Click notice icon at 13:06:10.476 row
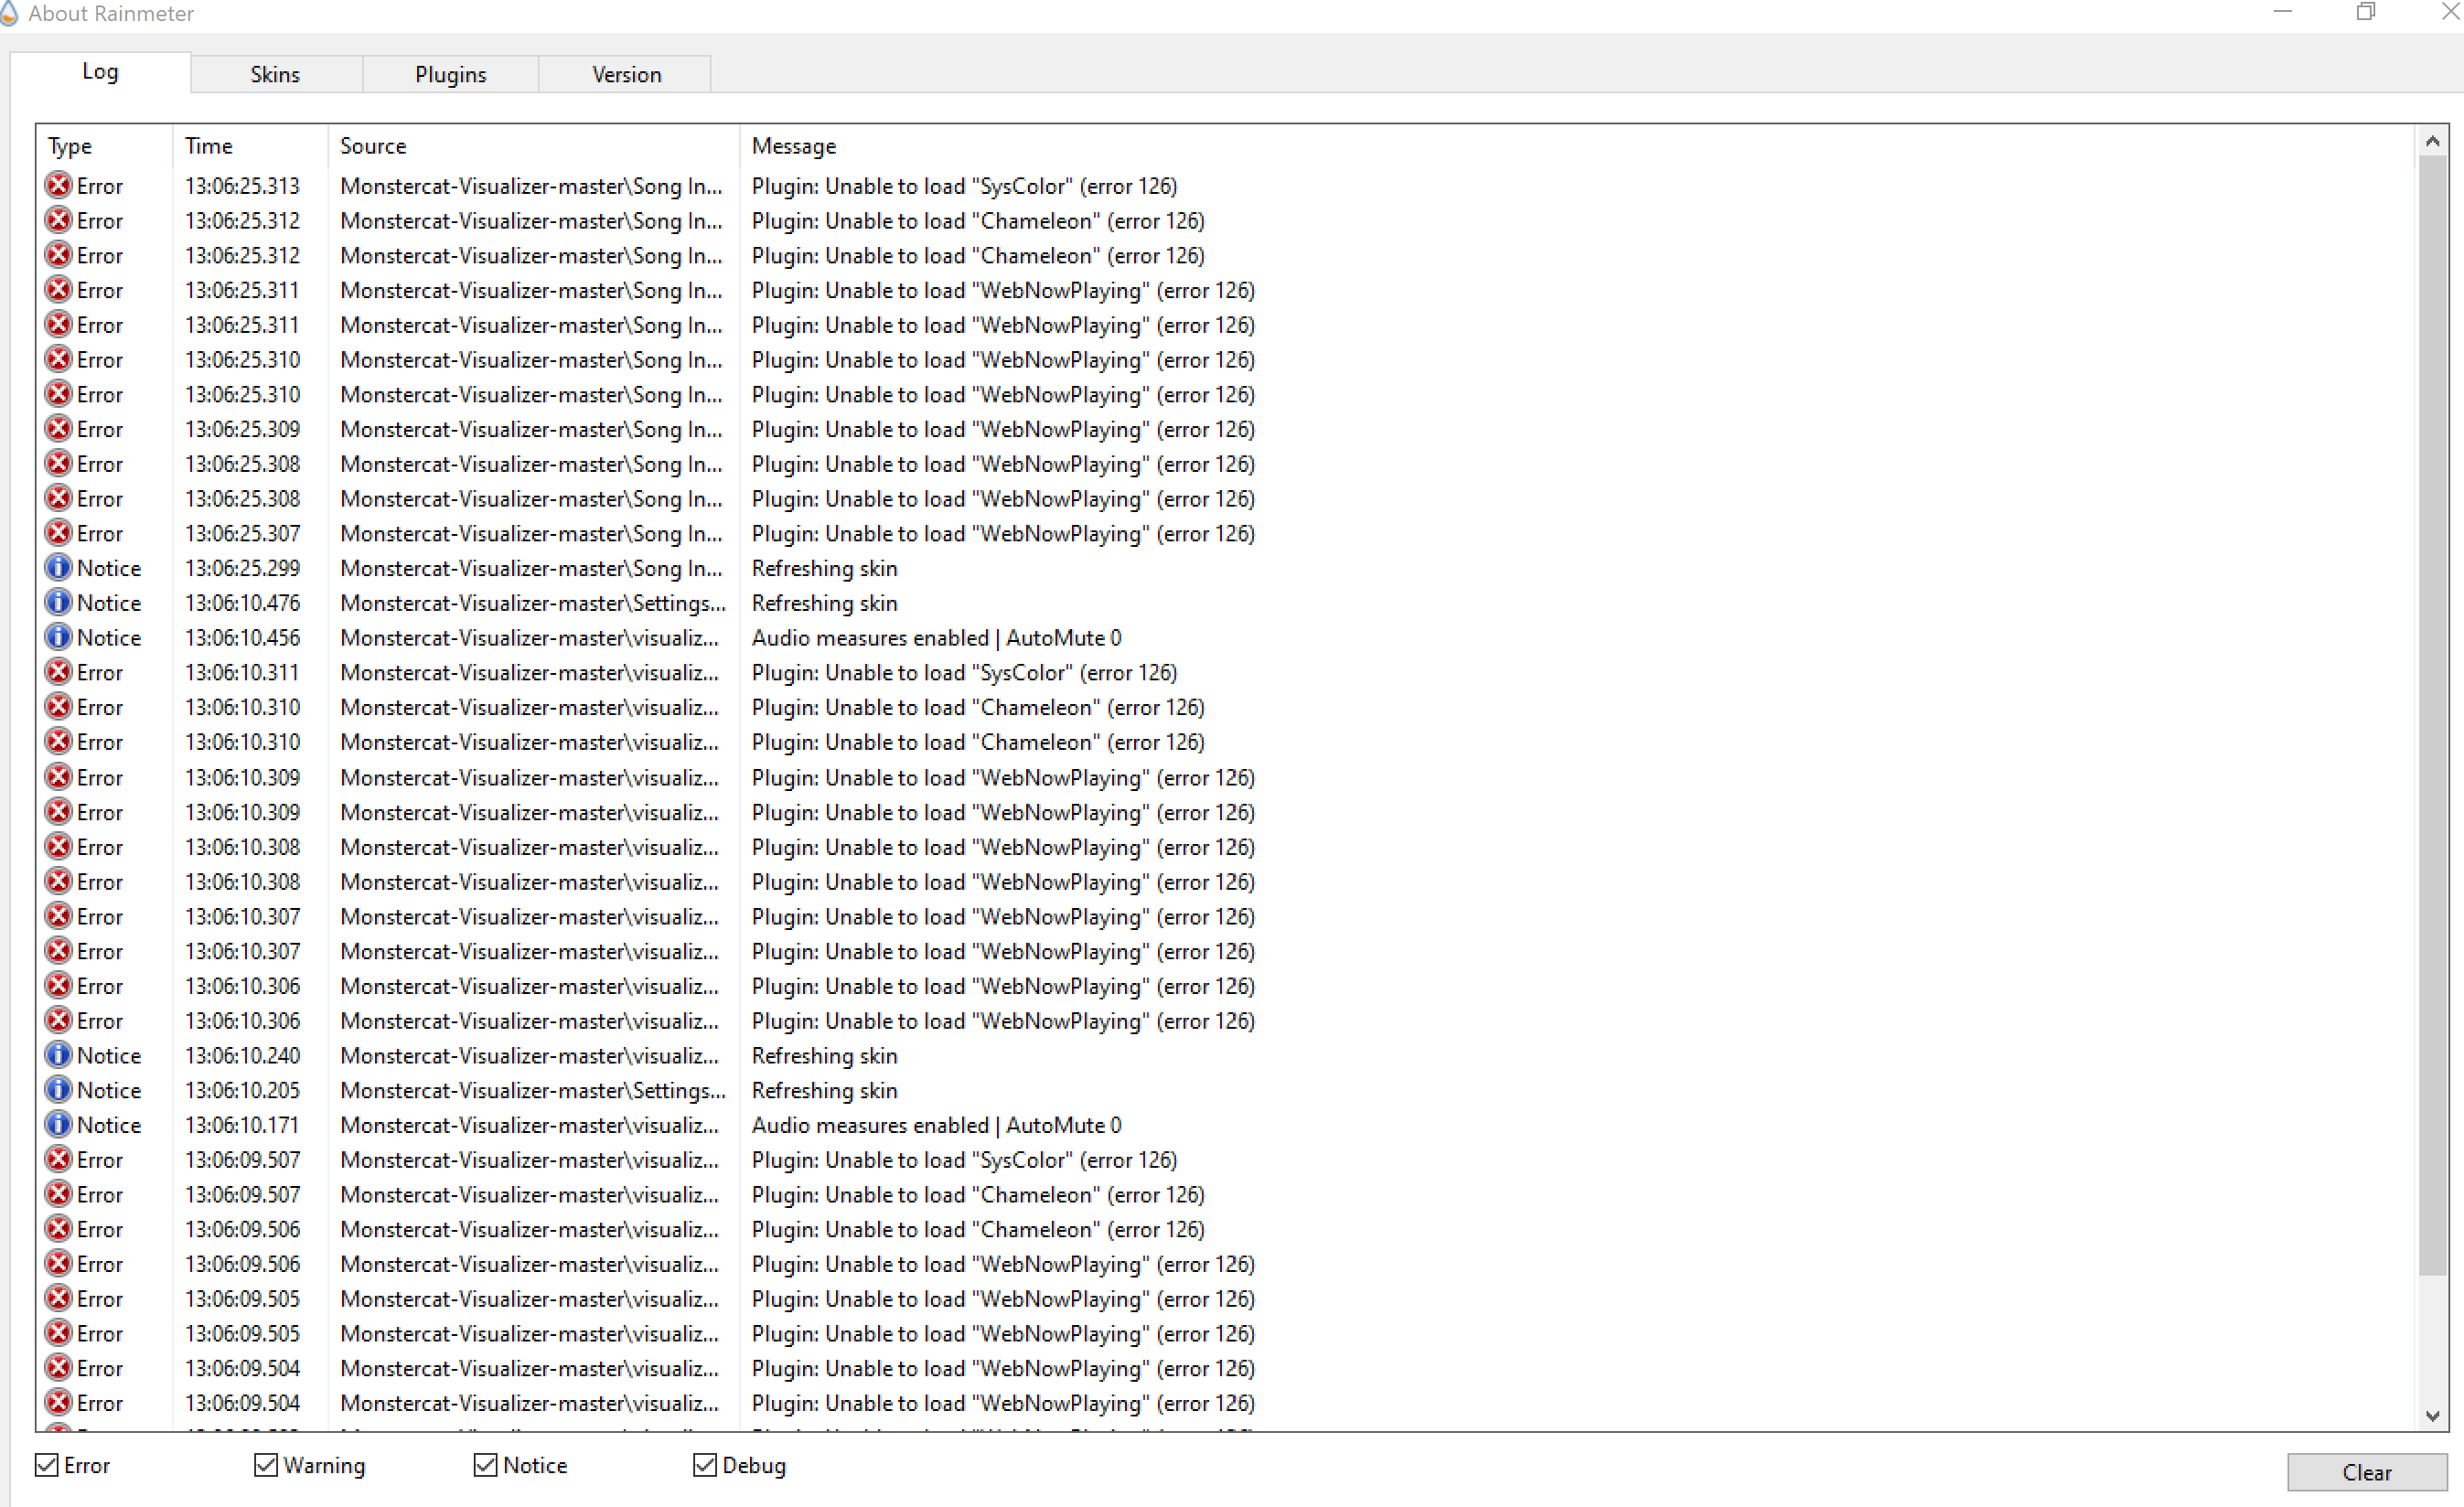Image resolution: width=2464 pixels, height=1507 pixels. pos(59,603)
